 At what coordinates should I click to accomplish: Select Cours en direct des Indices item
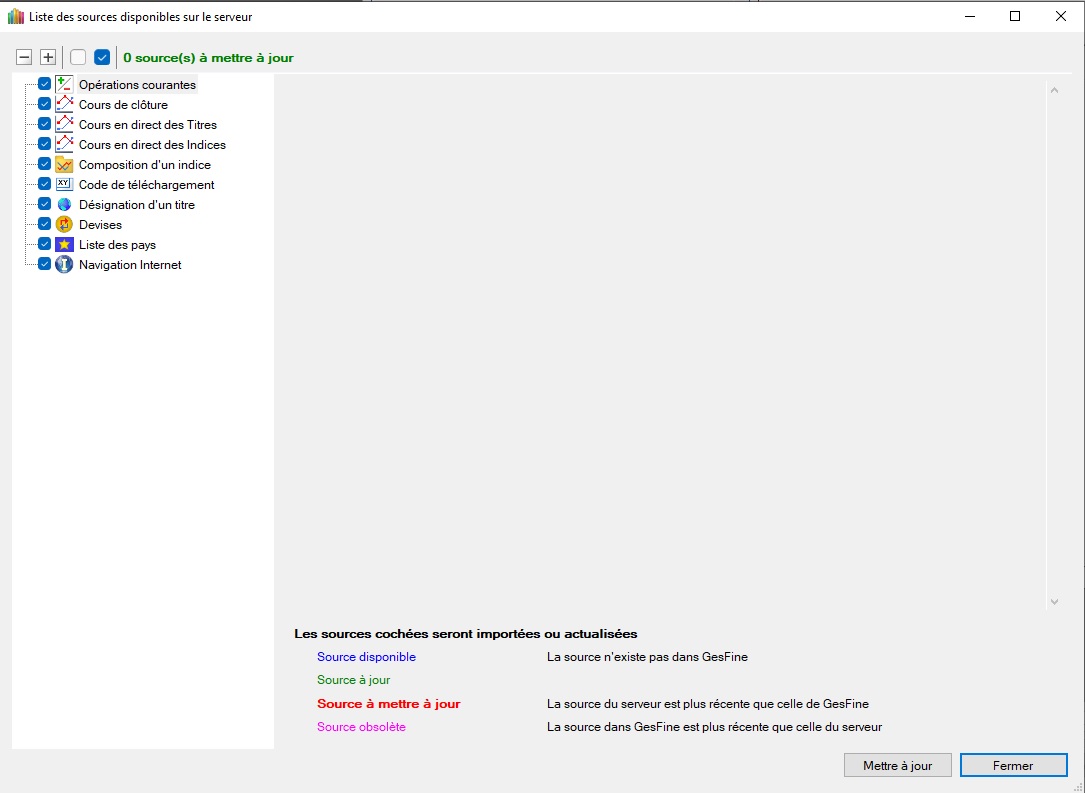[152, 145]
